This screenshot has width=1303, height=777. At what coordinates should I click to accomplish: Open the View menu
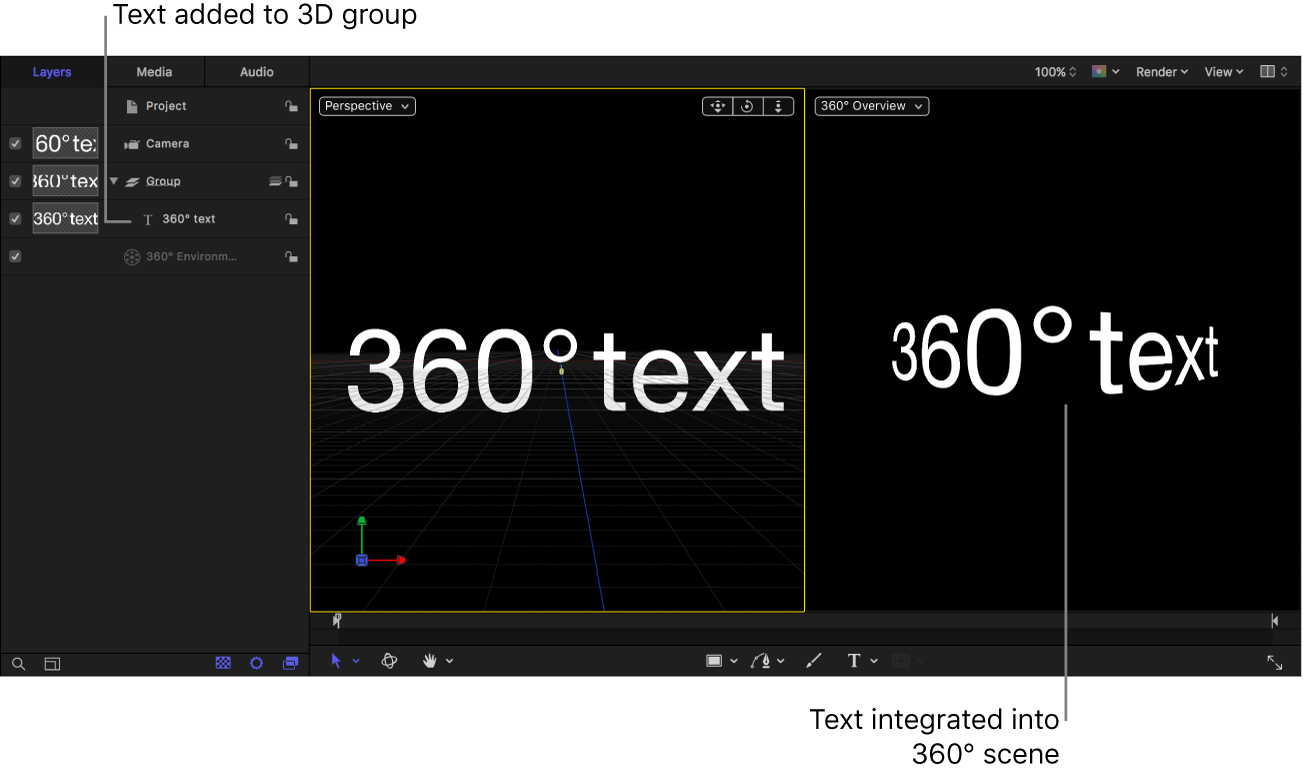pyautogui.click(x=1222, y=71)
